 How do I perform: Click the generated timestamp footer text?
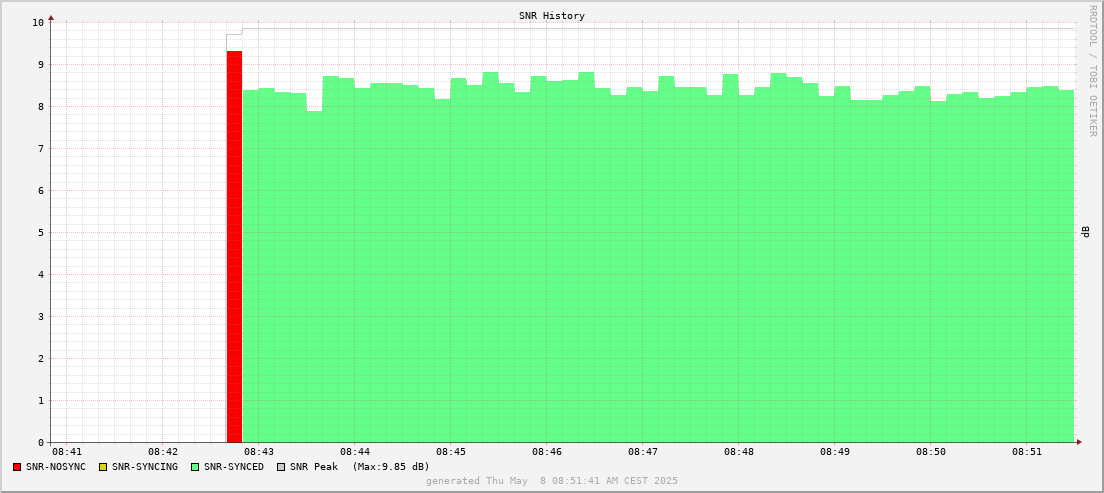(552, 481)
